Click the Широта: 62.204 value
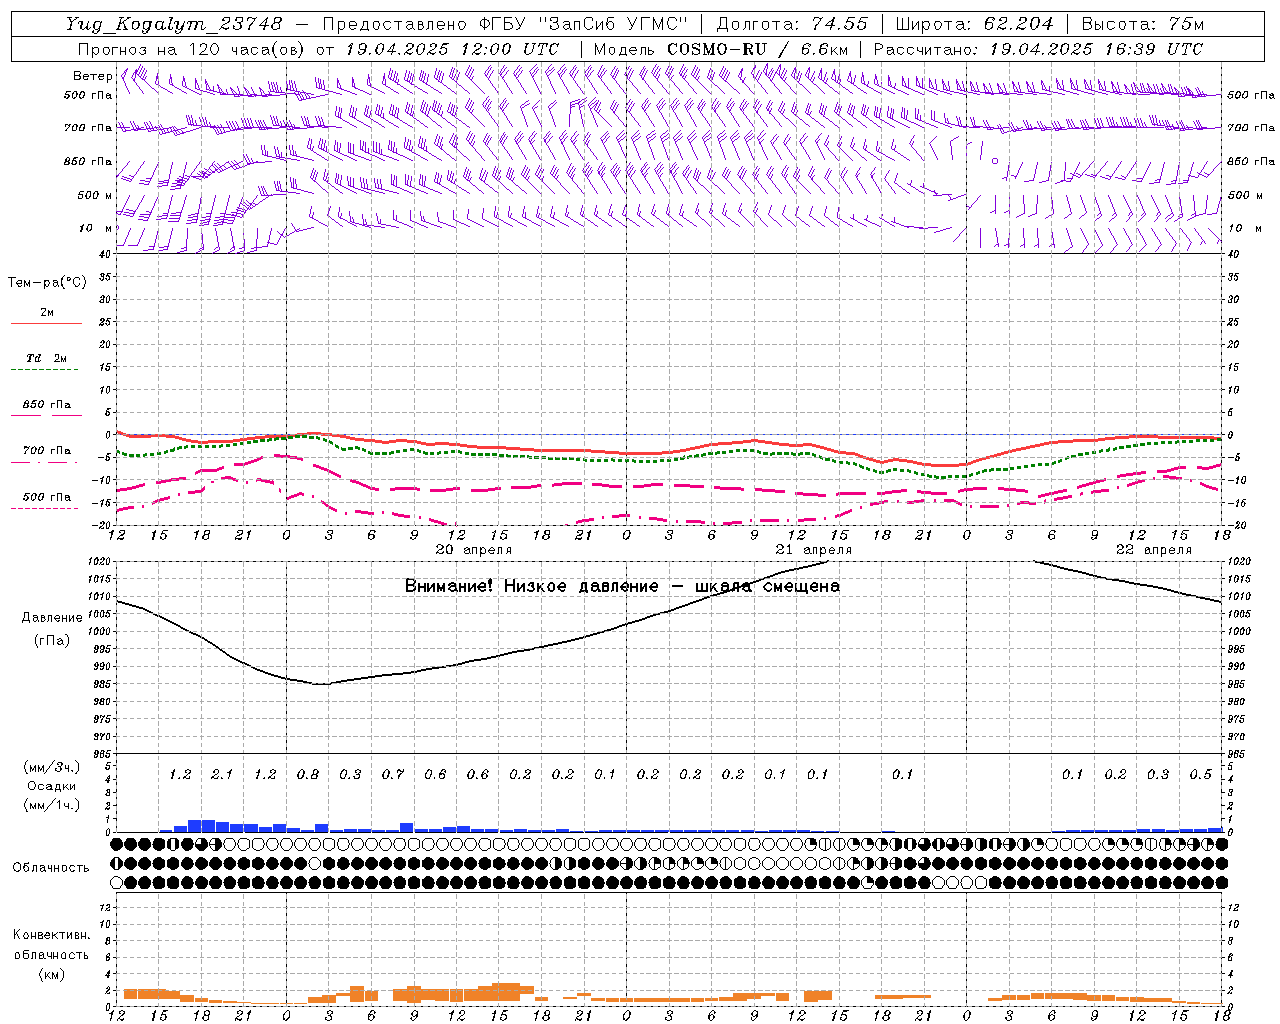 pyautogui.click(x=974, y=24)
